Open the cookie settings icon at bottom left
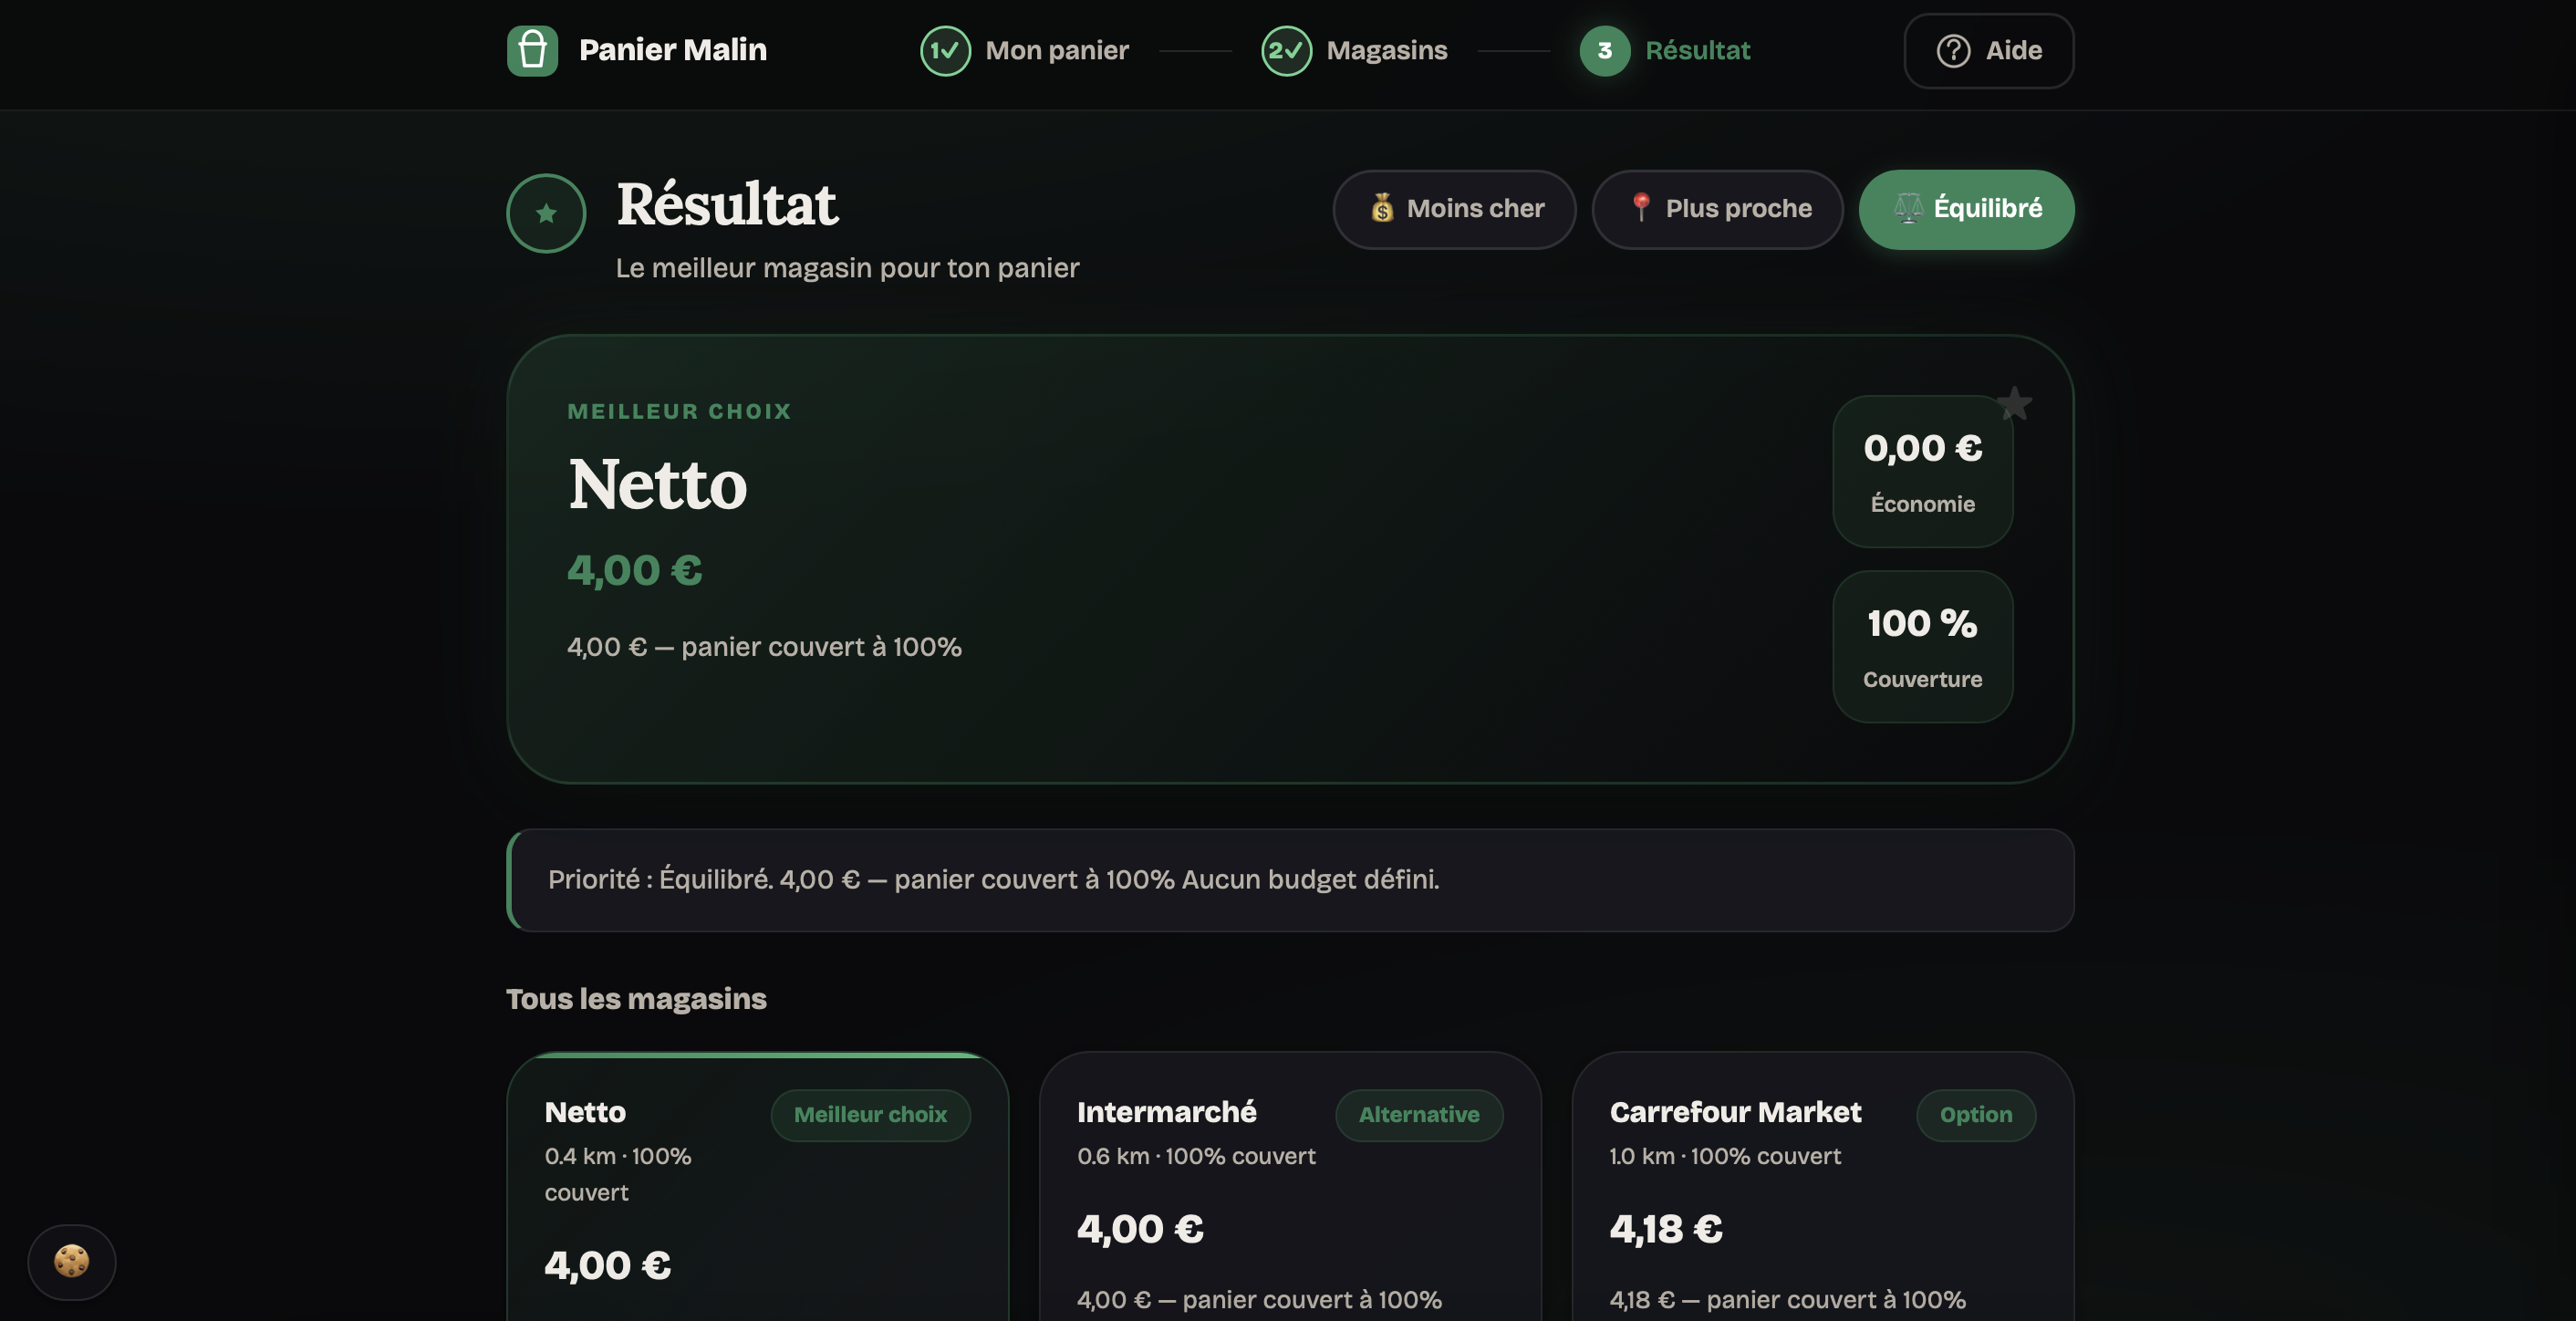The height and width of the screenshot is (1321, 2576). point(72,1262)
